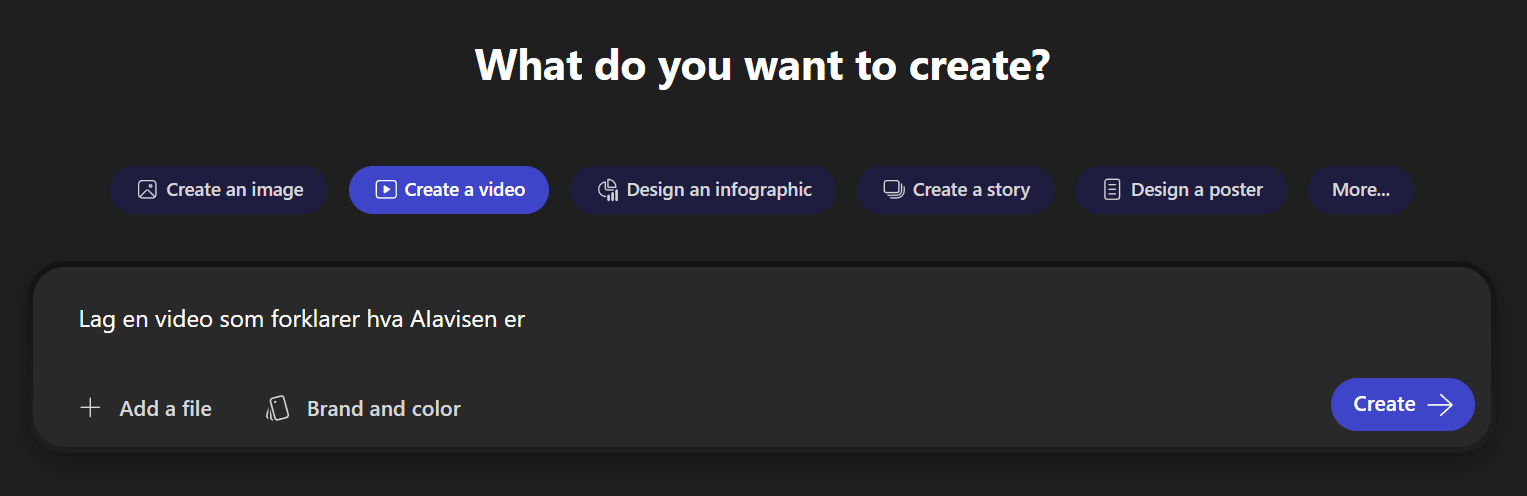
Task: Expand the "More..." creation options
Action: coord(1361,190)
